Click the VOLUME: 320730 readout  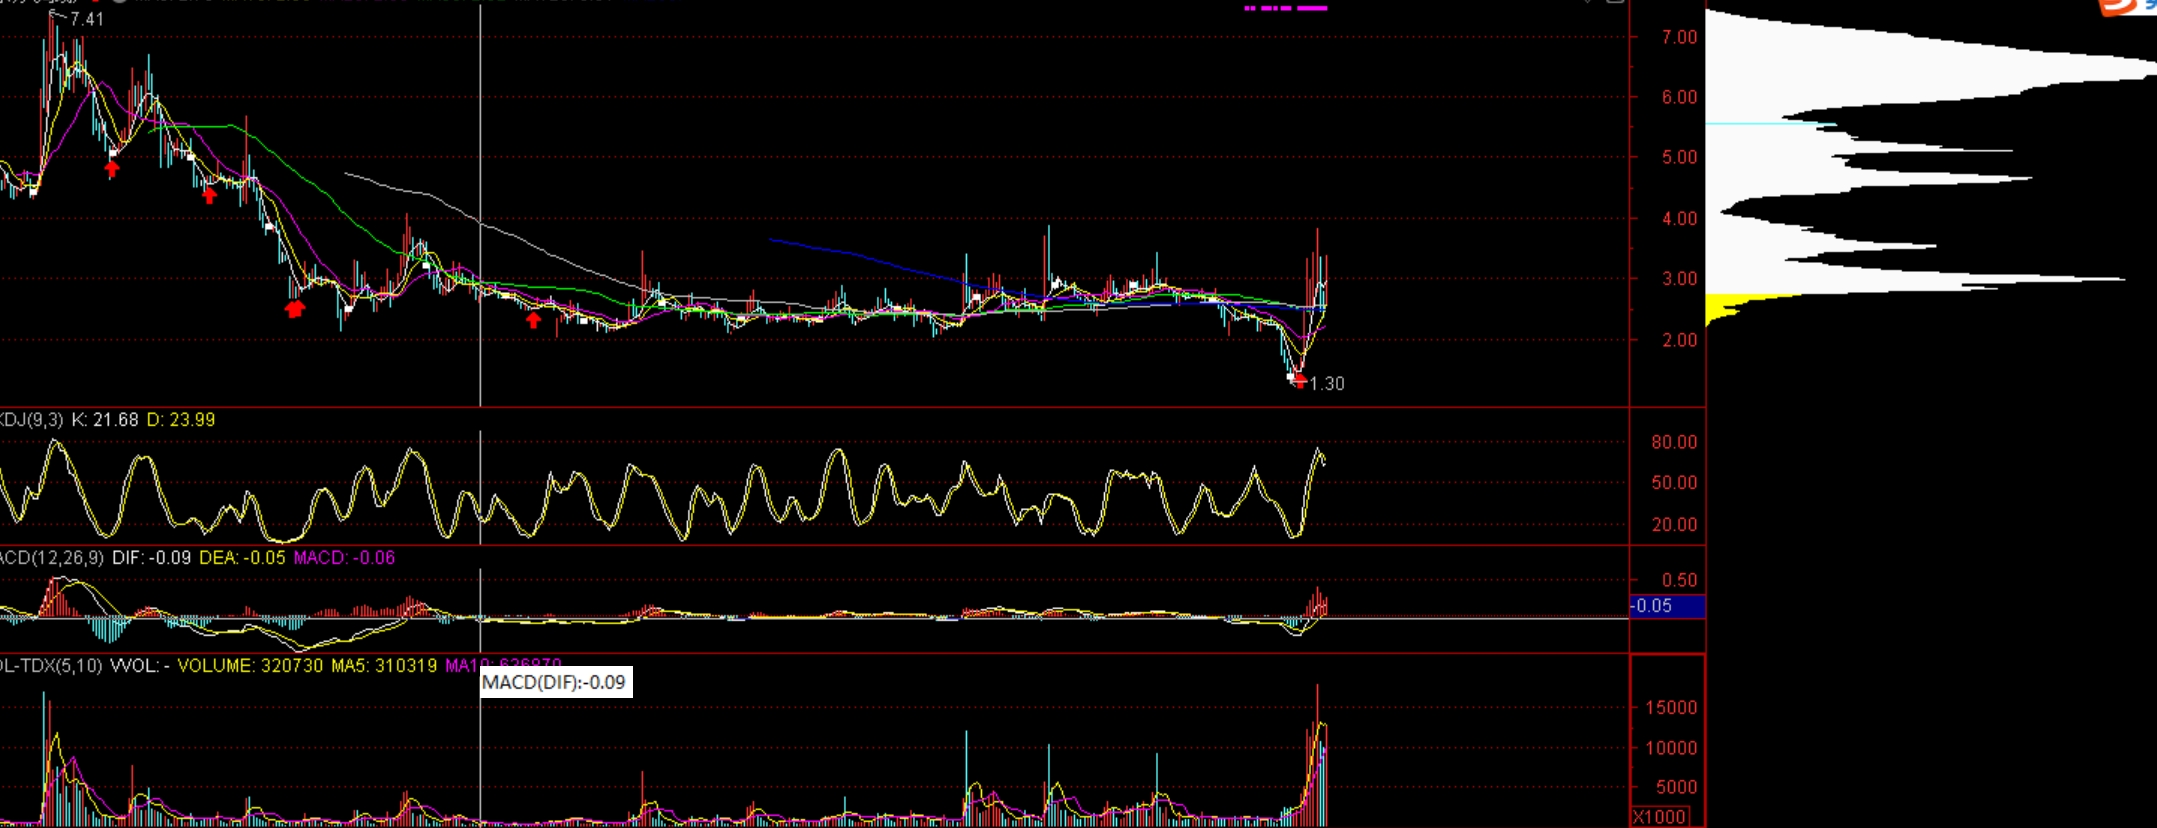pyautogui.click(x=250, y=666)
